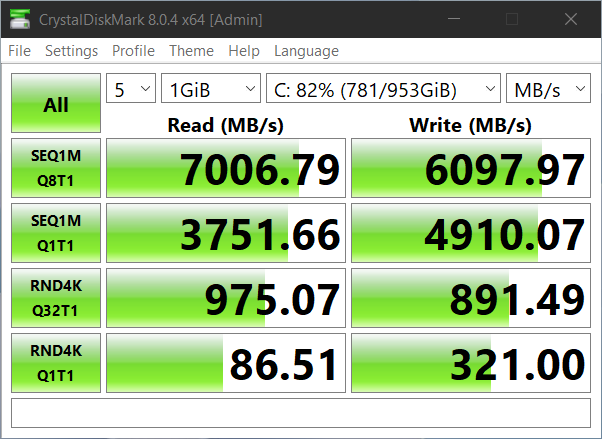Click the SEQ1M Q8T1 write value 6097.97
The height and width of the screenshot is (439, 602).
(471, 168)
